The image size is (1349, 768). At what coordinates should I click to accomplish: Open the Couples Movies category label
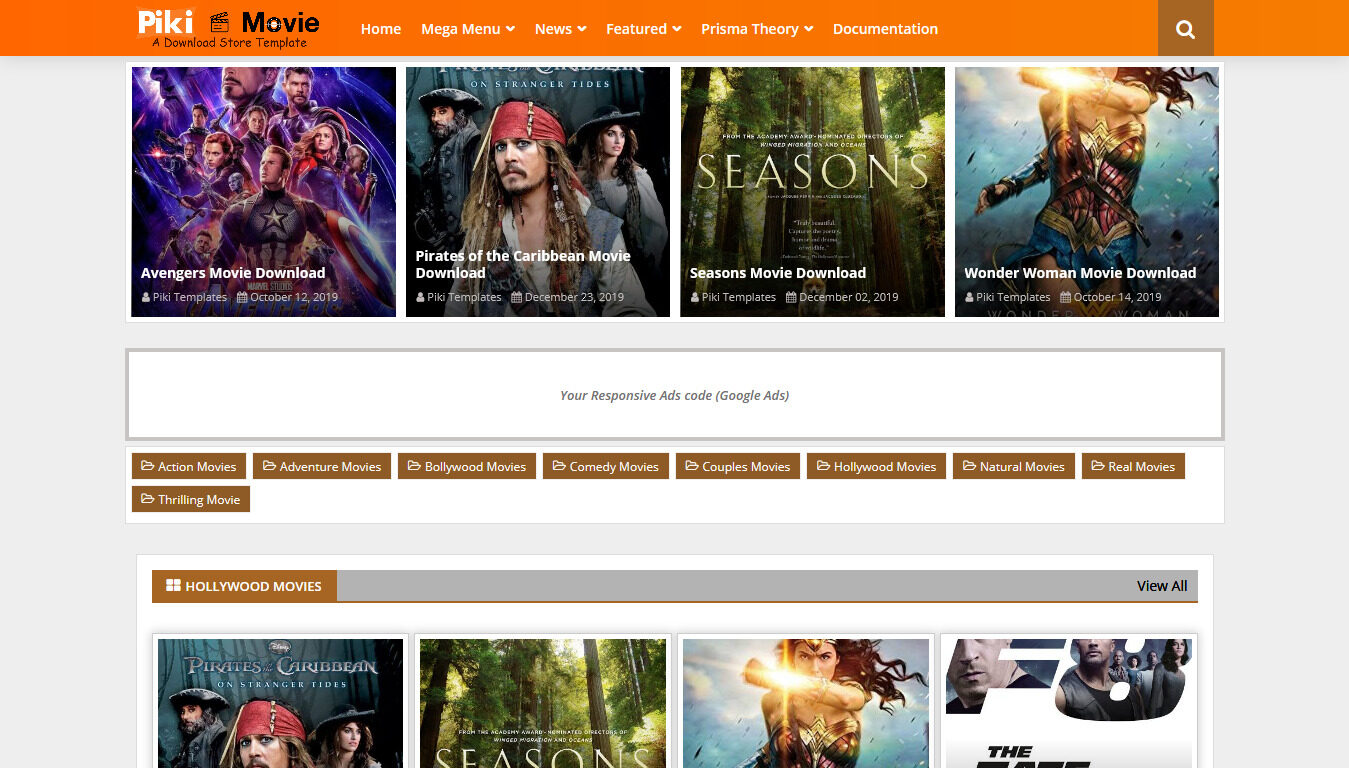click(738, 466)
